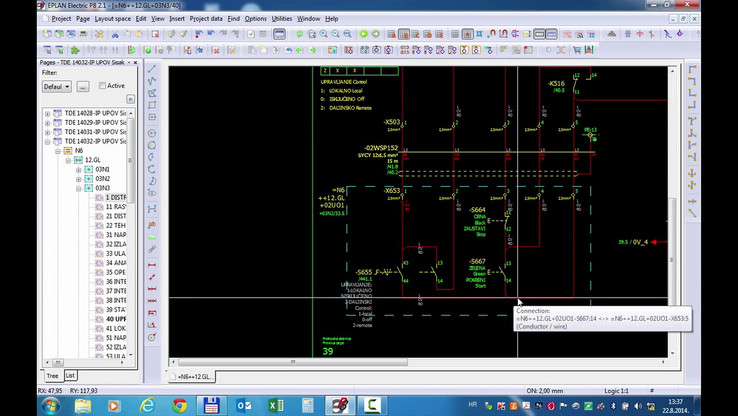Select page 40 UPF in tree
Image resolution: width=738 pixels, height=416 pixels.
click(112, 319)
